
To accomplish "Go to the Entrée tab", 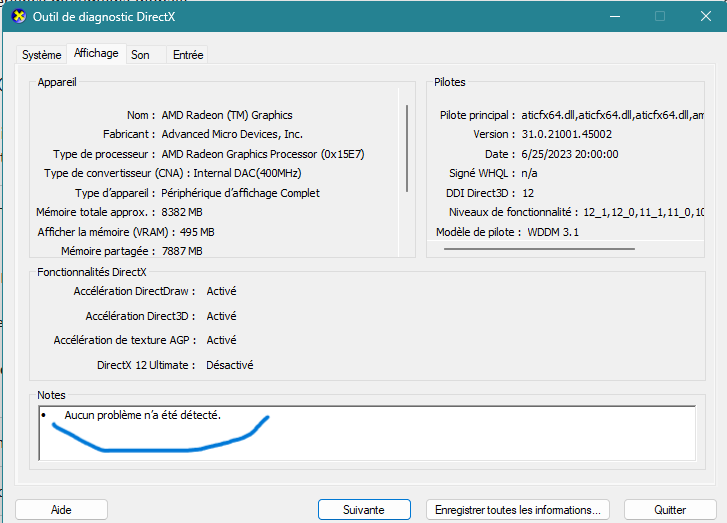I will click(188, 55).
